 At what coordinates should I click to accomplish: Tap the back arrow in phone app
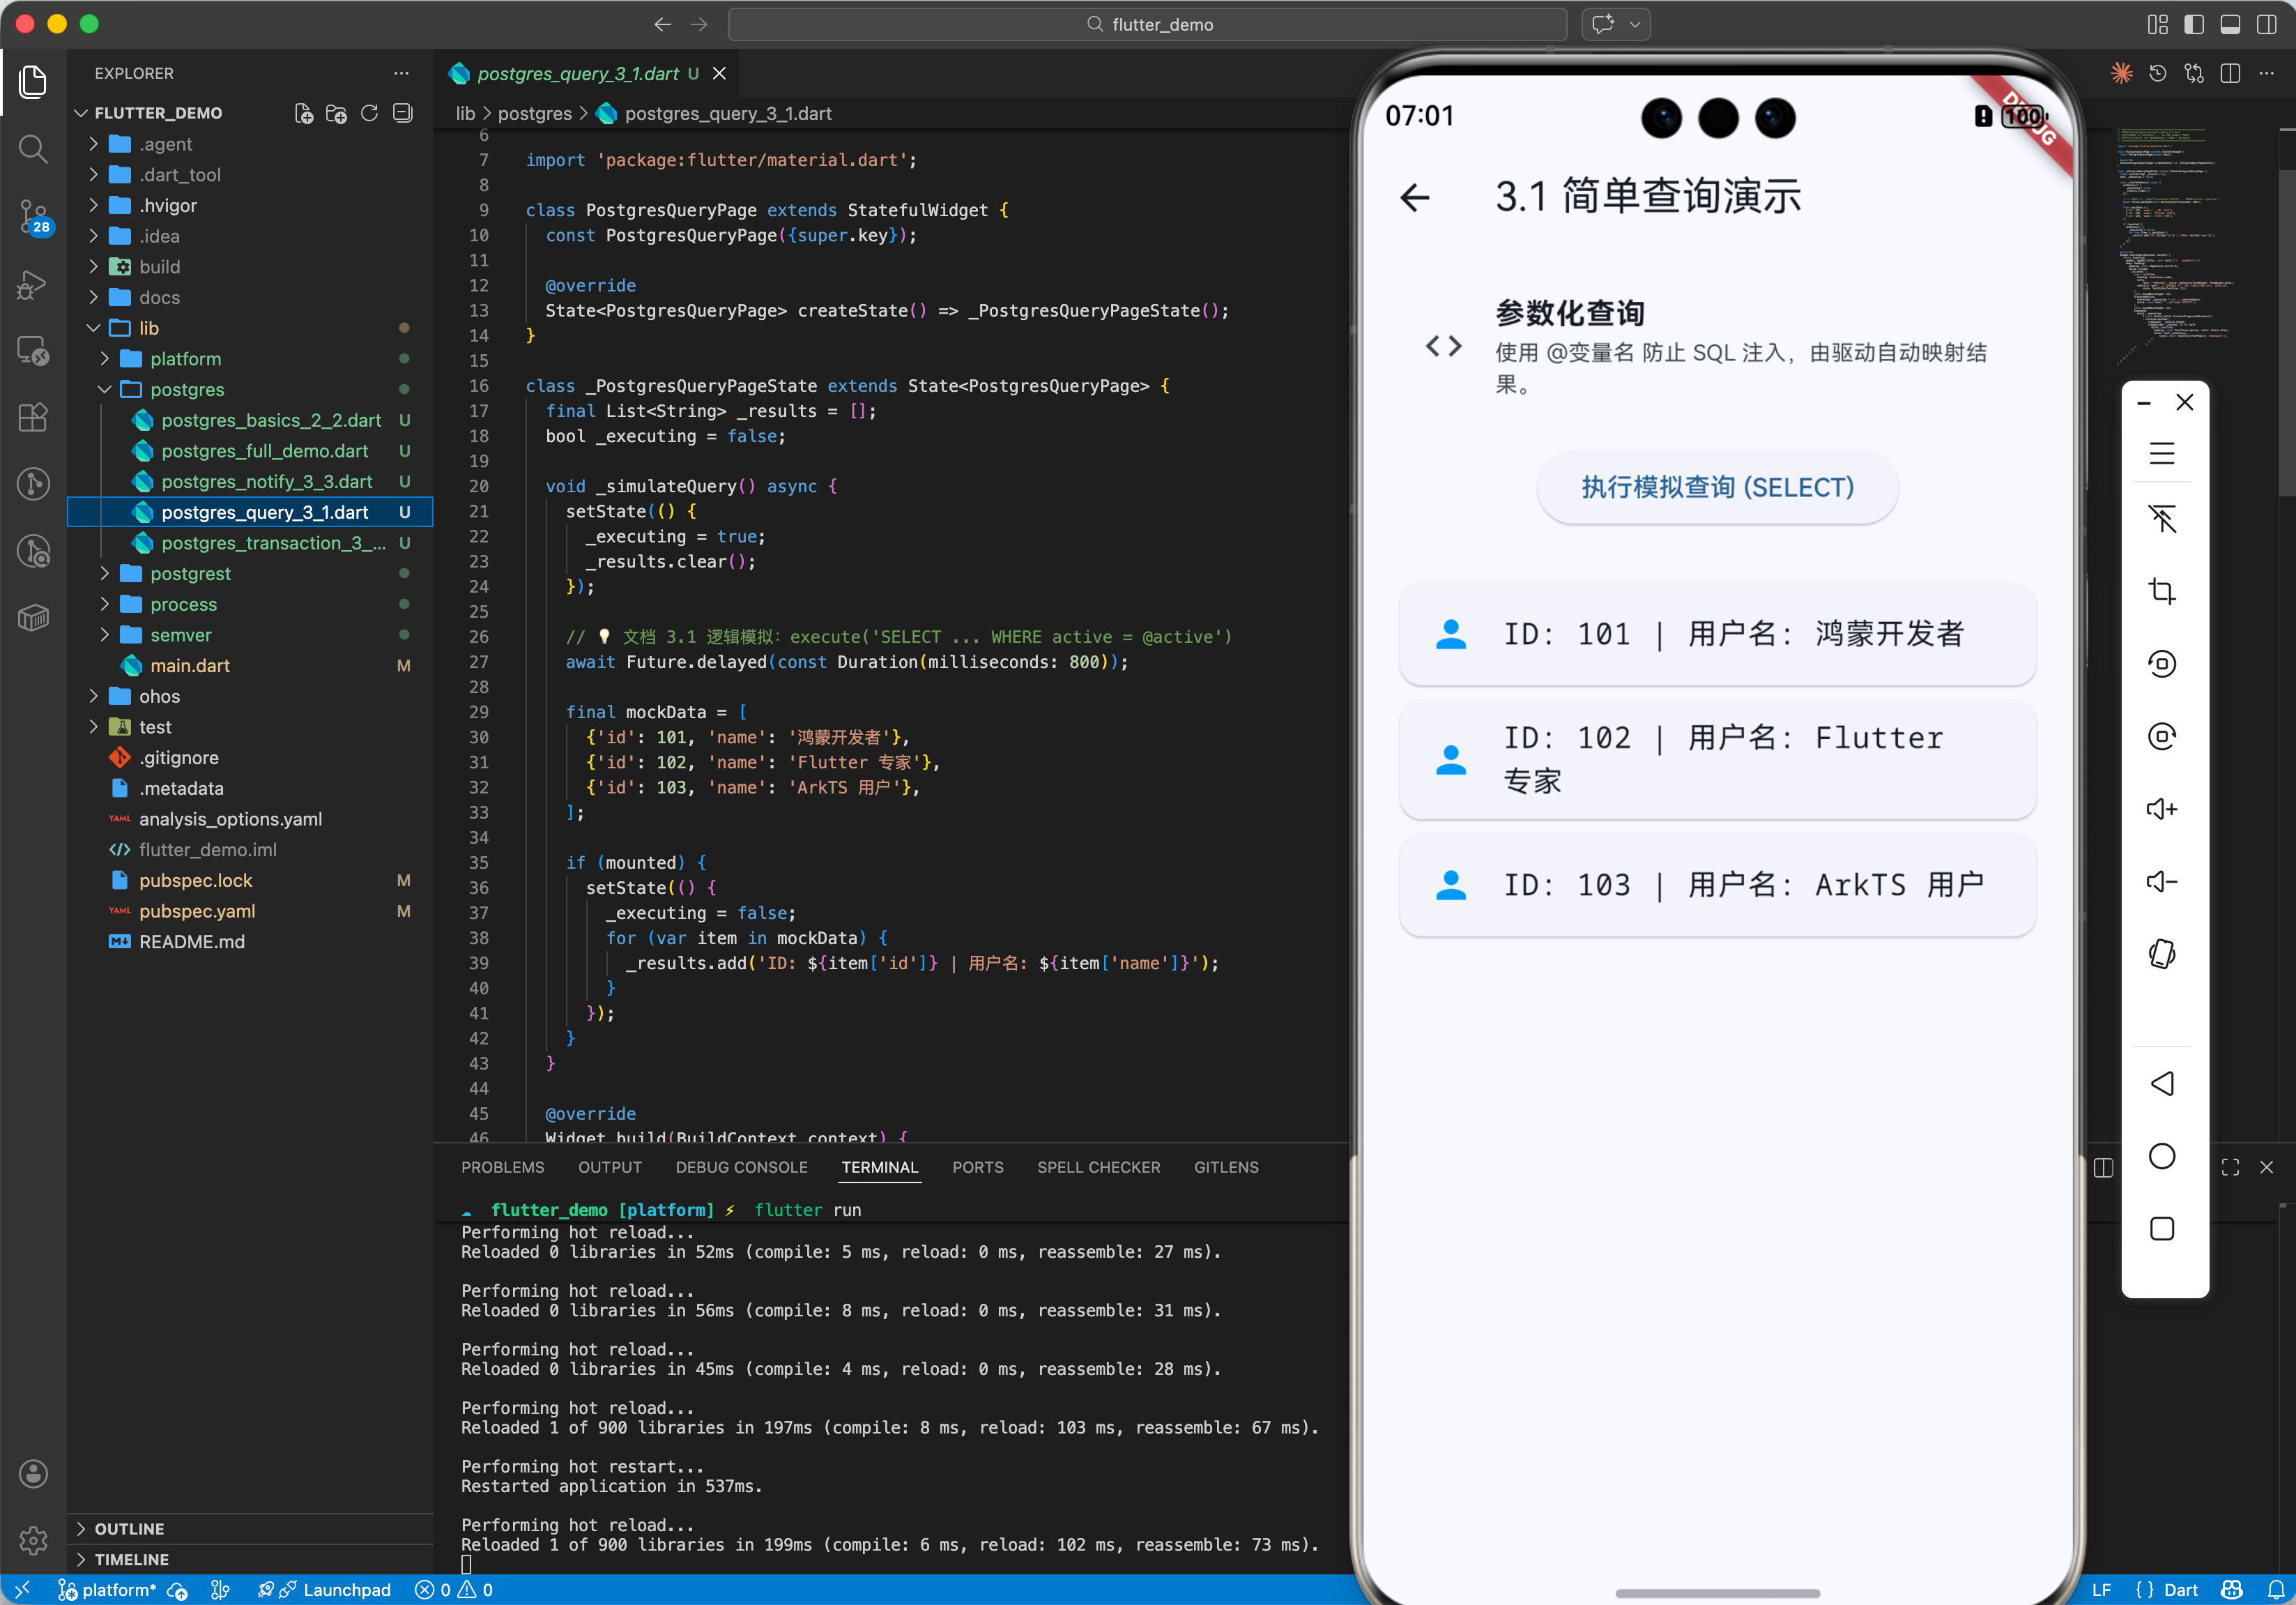click(x=1415, y=198)
